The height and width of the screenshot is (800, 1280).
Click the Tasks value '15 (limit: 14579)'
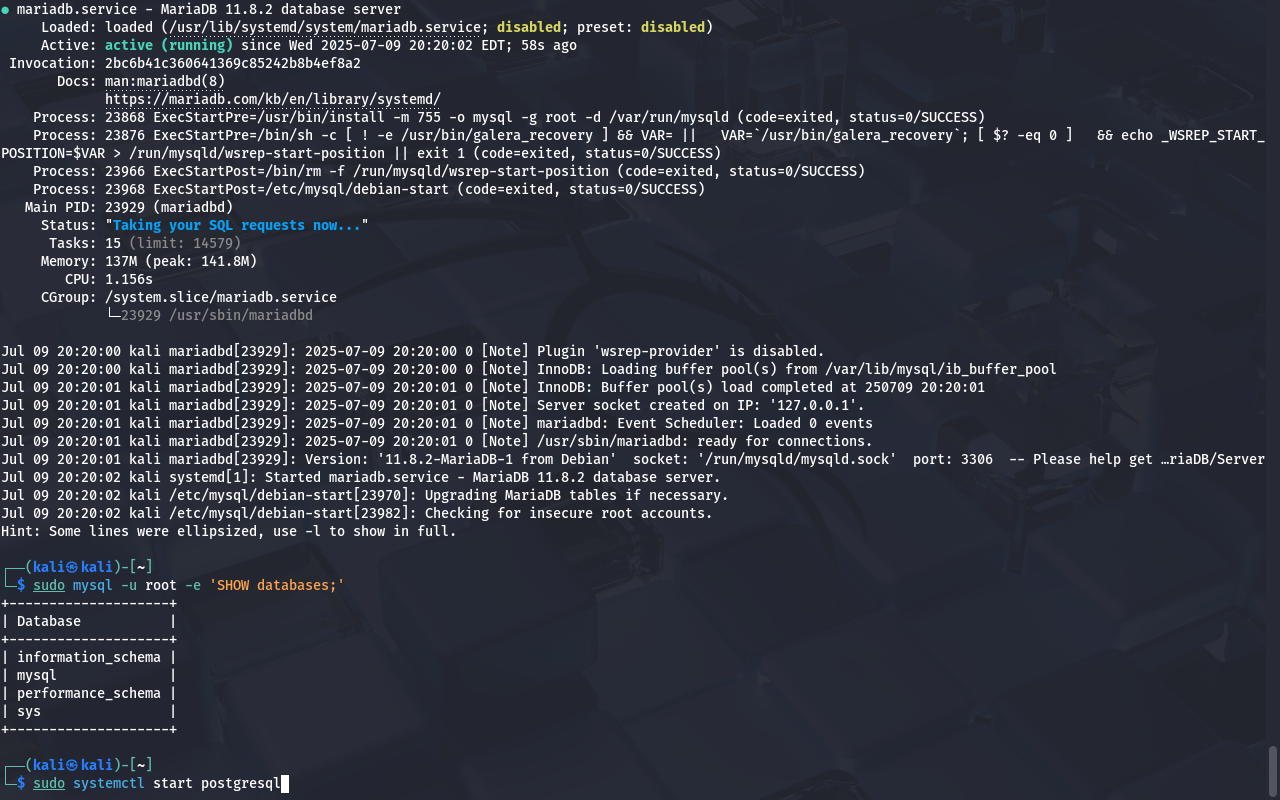[173, 243]
